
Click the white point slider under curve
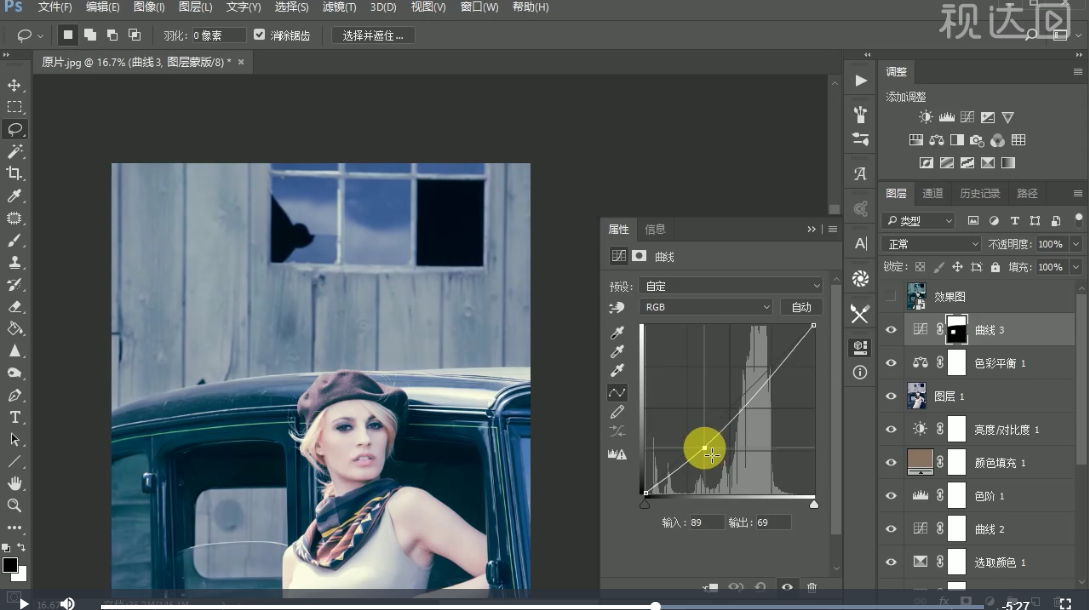click(x=814, y=504)
